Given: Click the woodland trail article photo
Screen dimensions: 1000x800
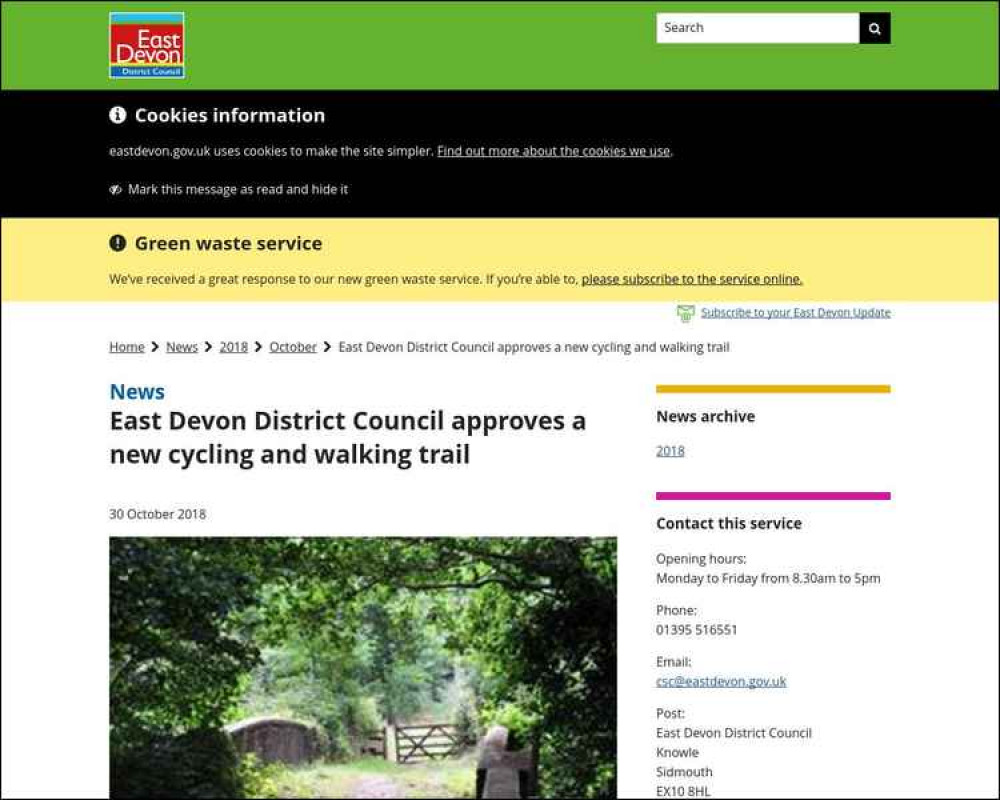Looking at the screenshot, I should coord(363,667).
